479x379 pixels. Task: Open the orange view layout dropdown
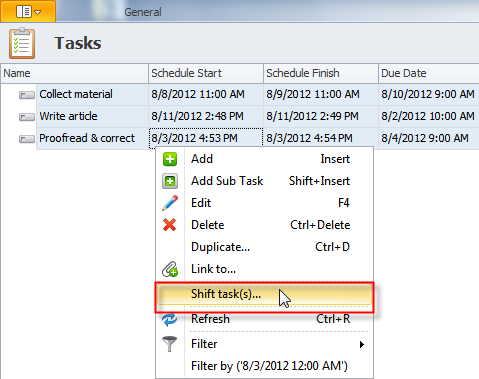click(x=28, y=12)
